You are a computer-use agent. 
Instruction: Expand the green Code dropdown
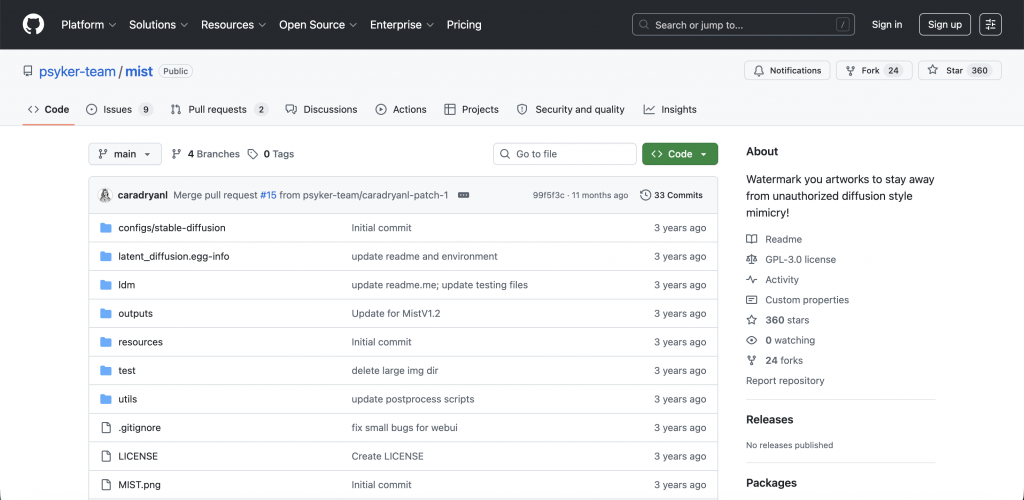point(680,154)
